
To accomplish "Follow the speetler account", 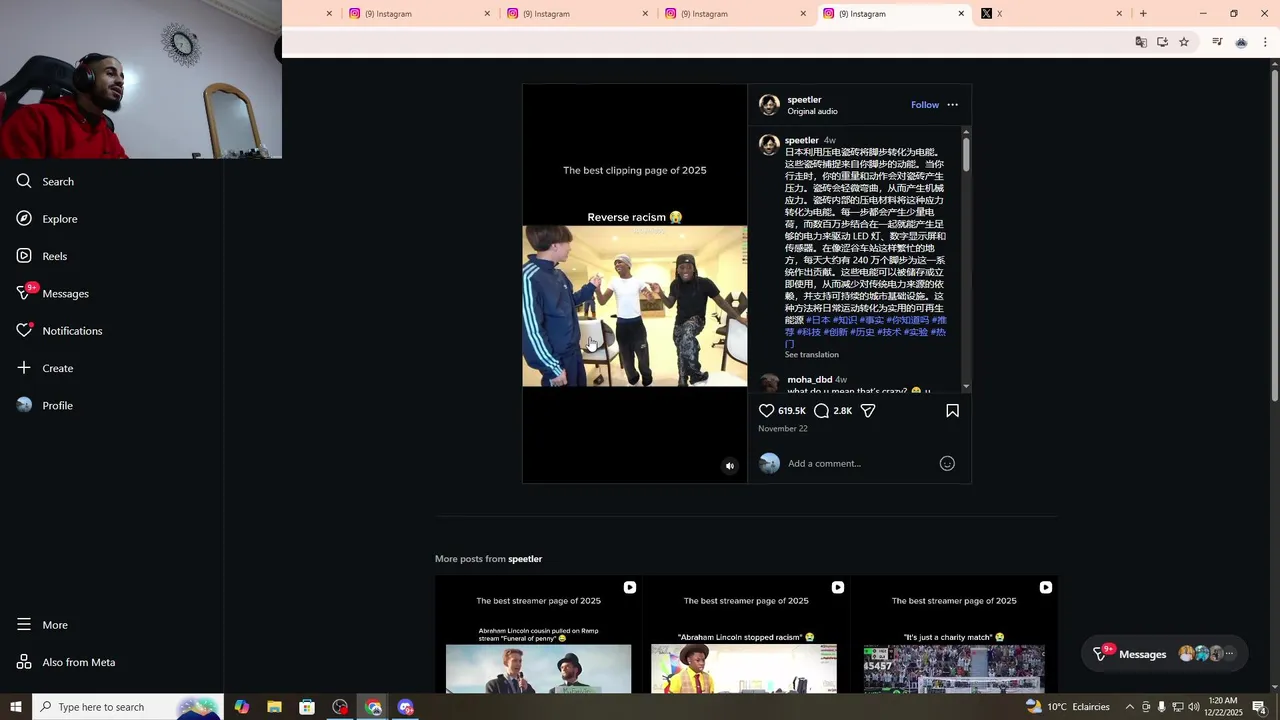I will (925, 105).
